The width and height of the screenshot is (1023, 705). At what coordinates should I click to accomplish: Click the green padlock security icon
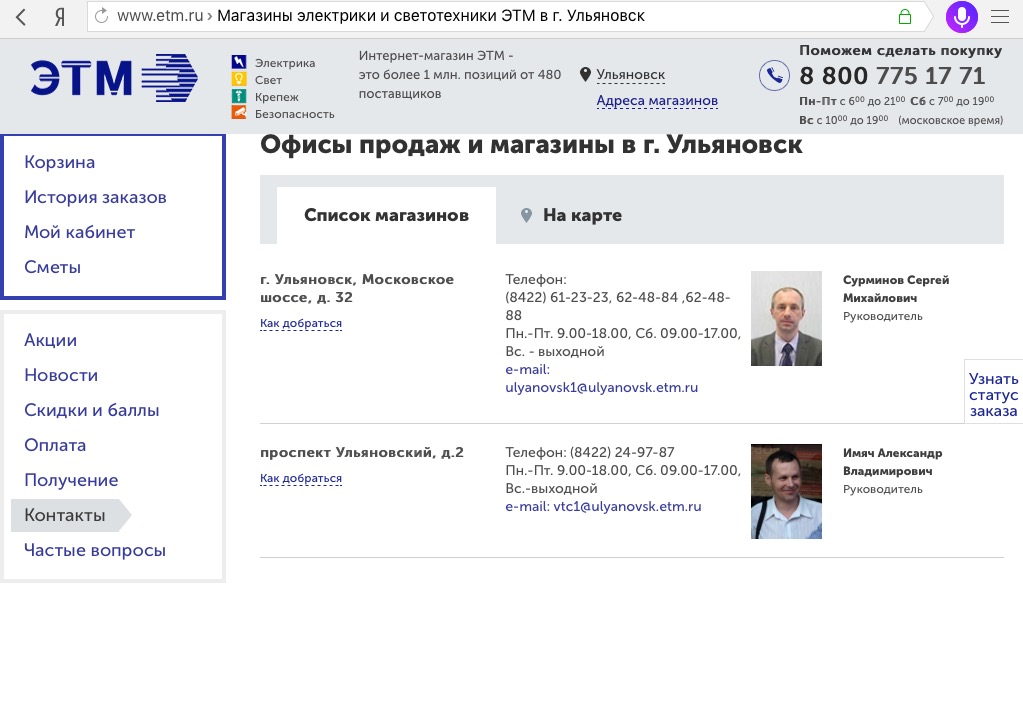point(904,16)
